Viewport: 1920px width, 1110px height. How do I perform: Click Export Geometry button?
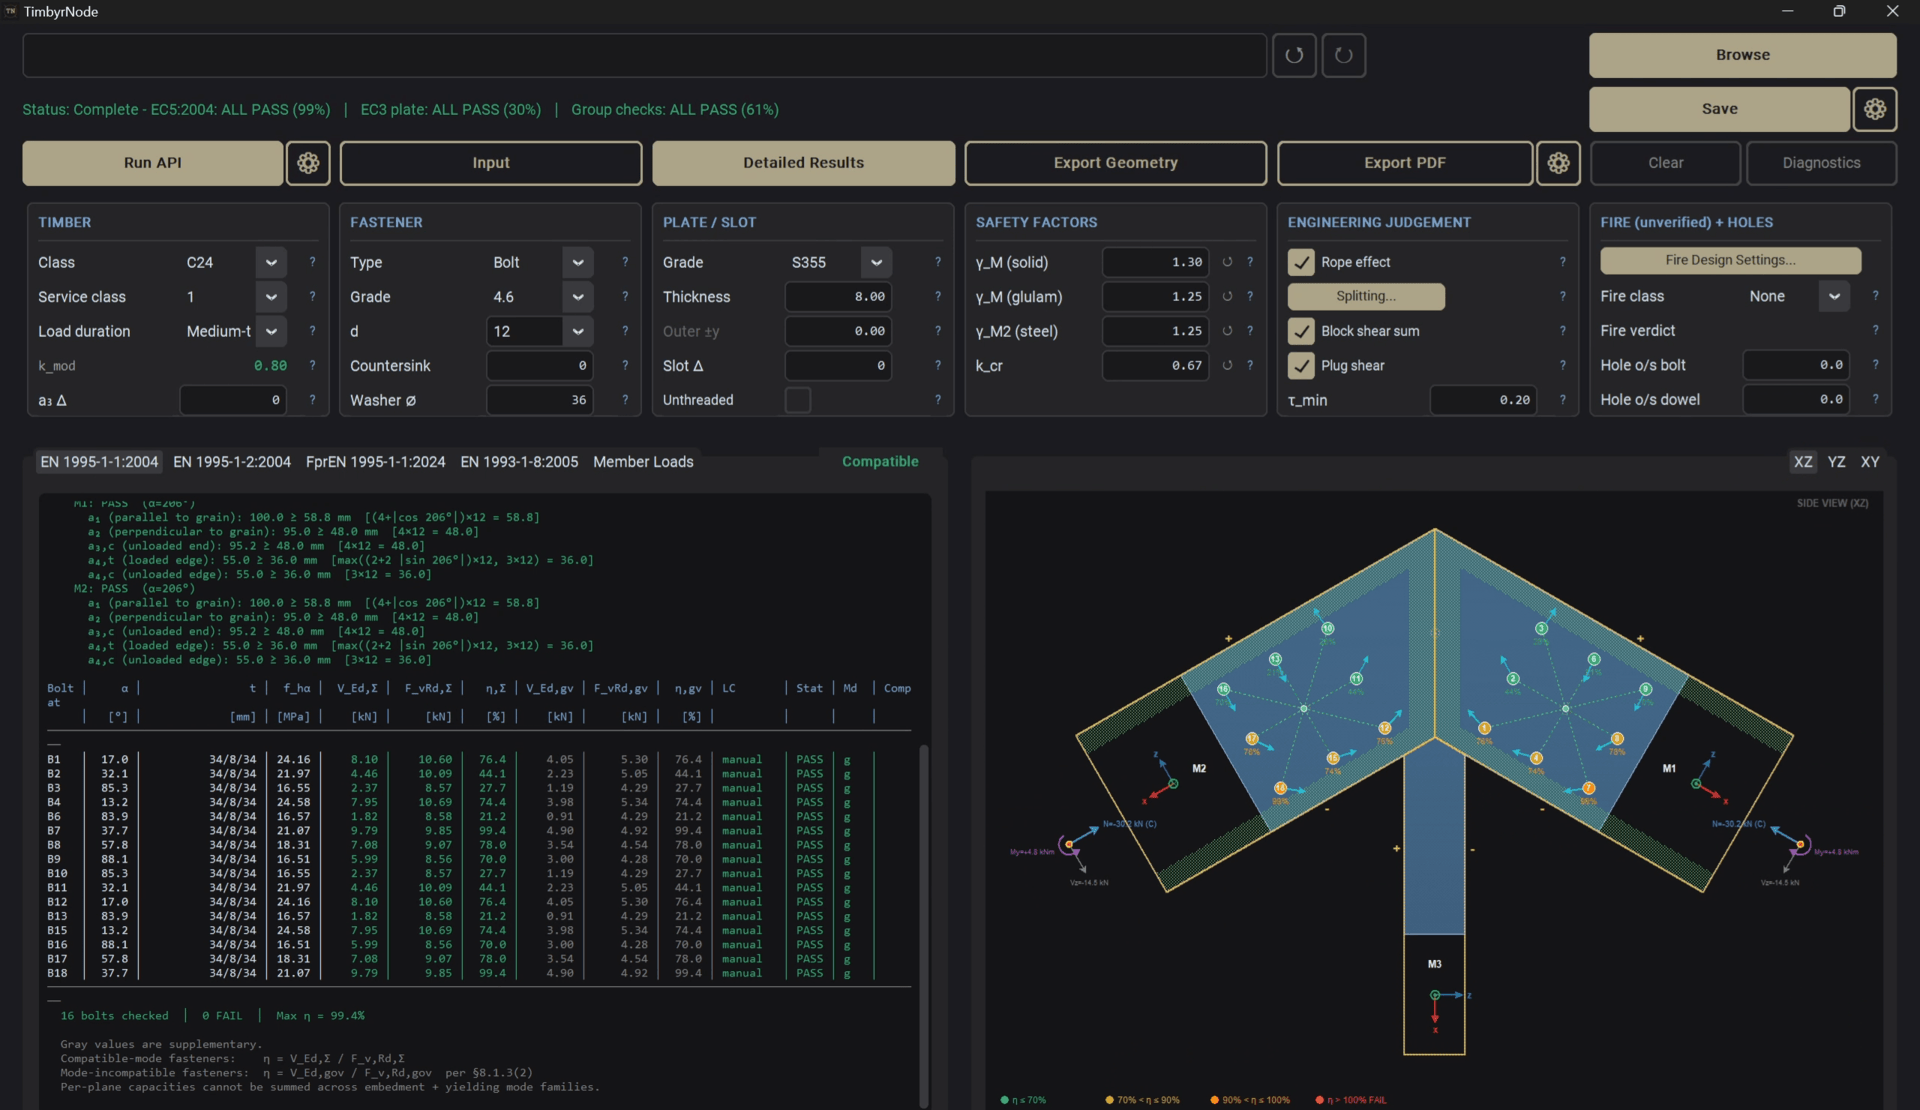click(1116, 163)
